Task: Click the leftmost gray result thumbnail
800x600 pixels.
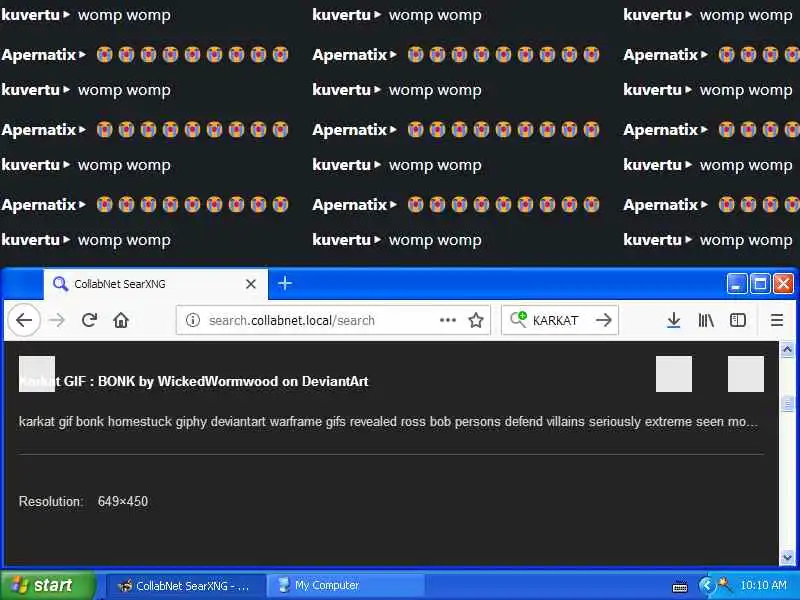Action: (x=37, y=374)
